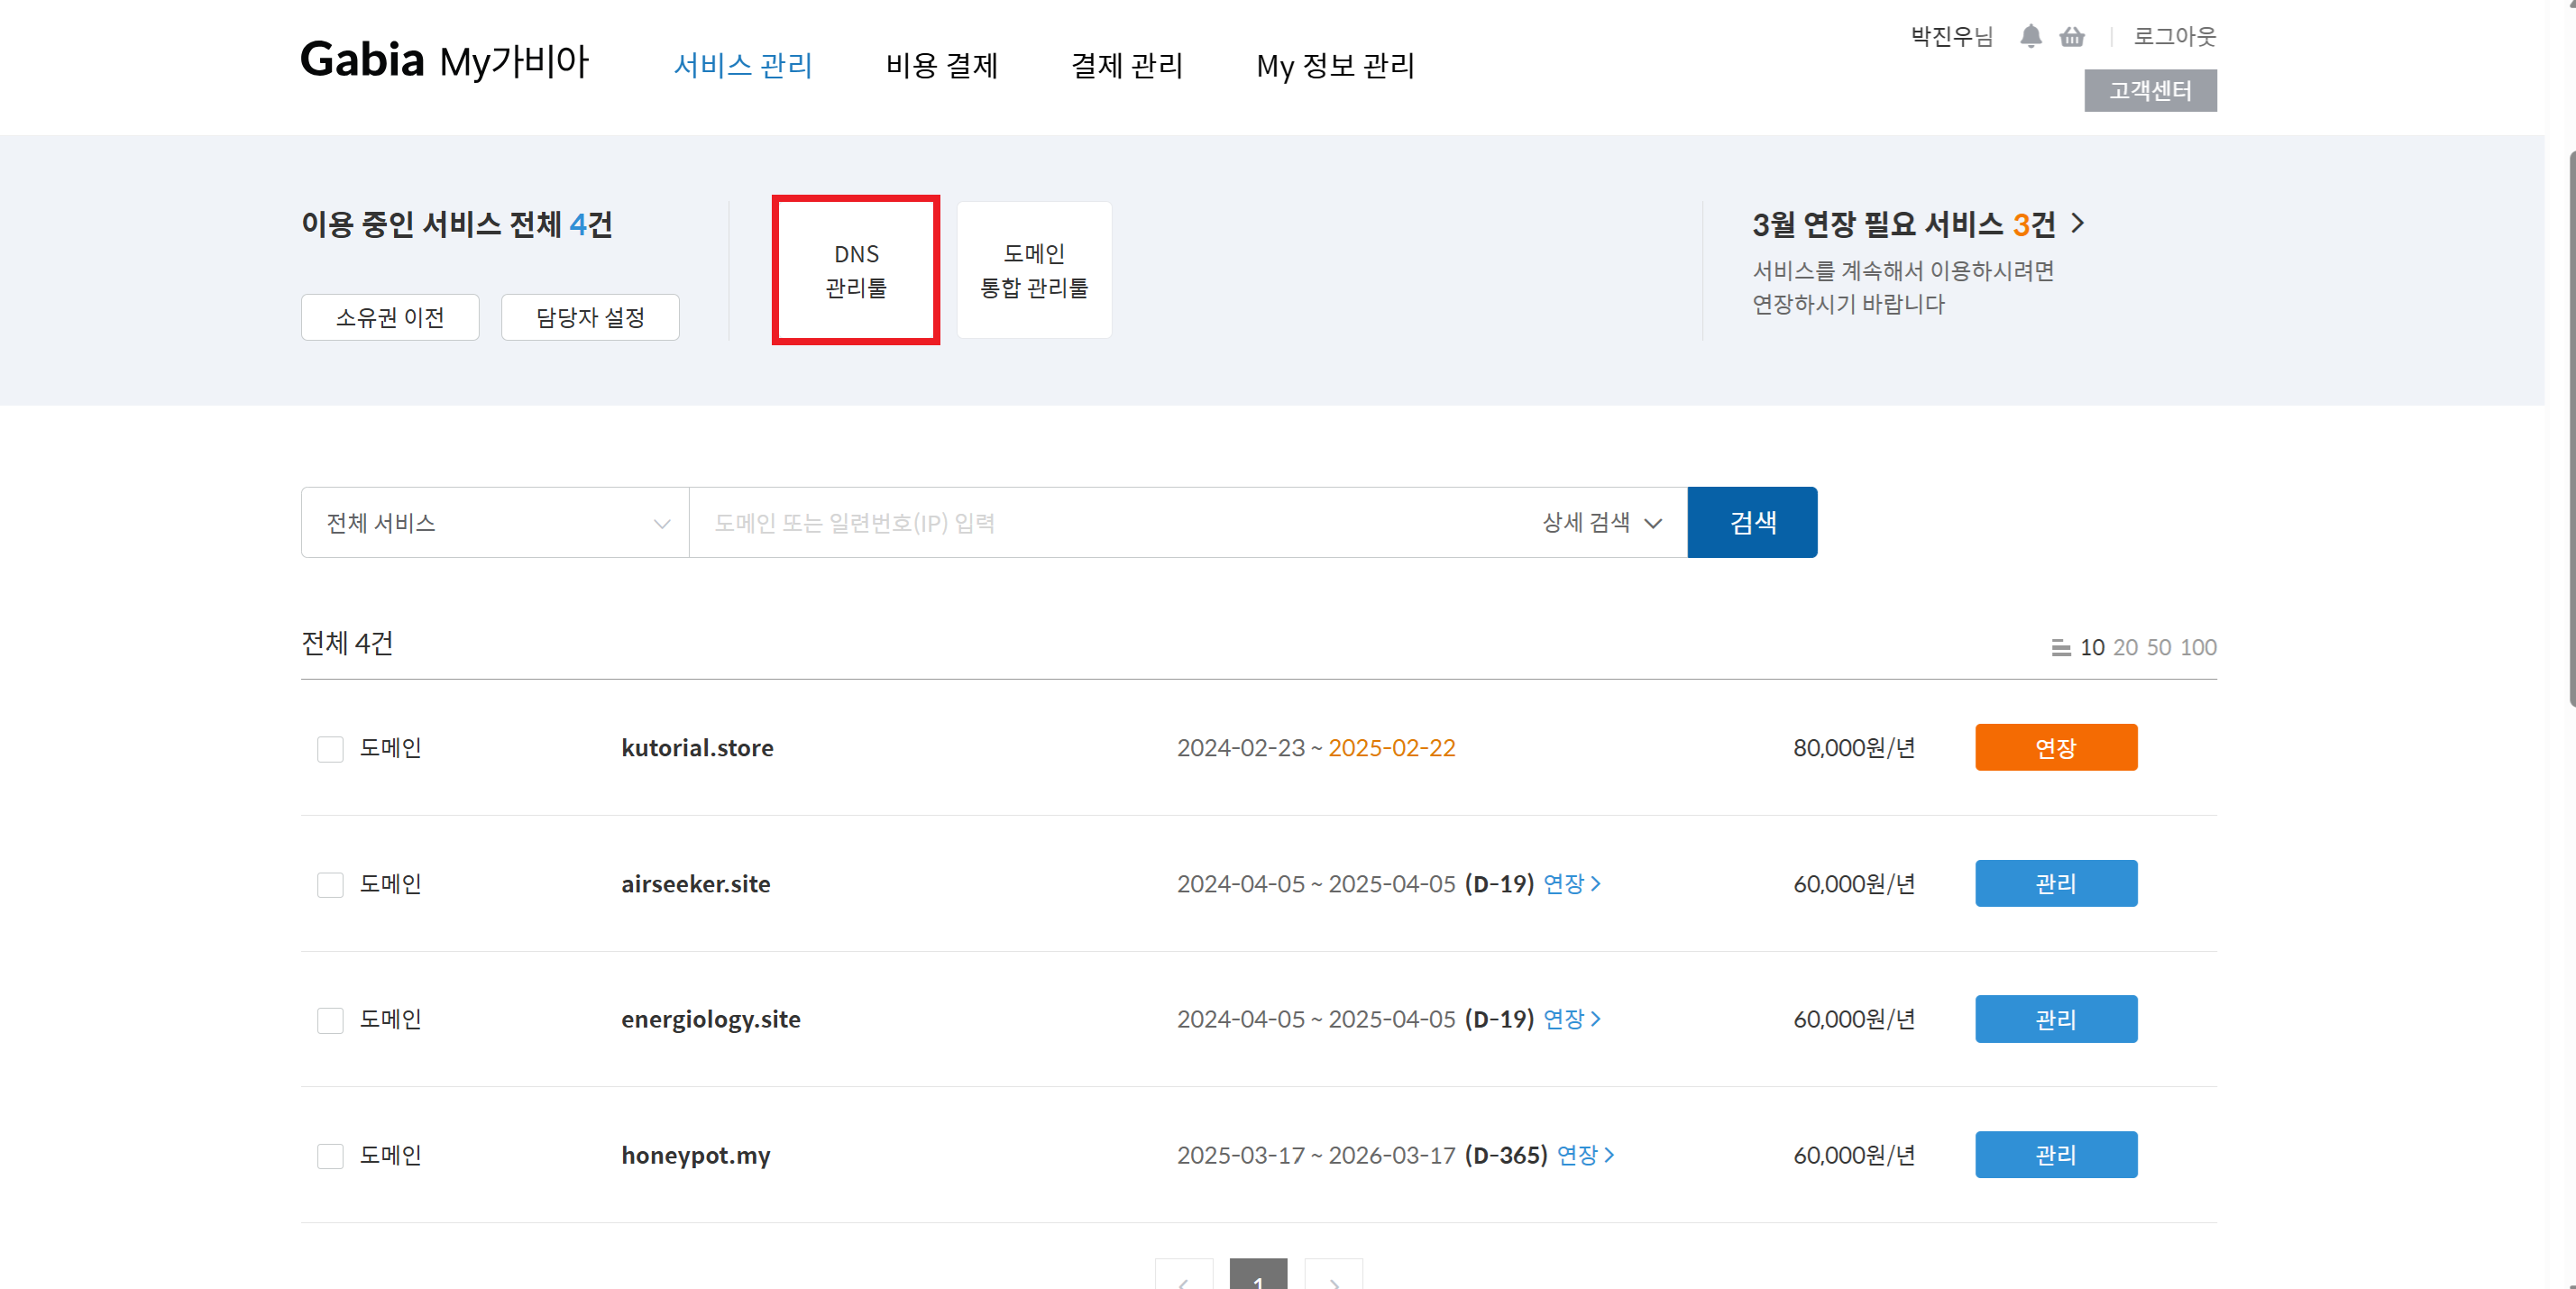Screen dimensions: 2576x1289
Task: Expand the 전체 서비스 dropdown
Action: click(x=495, y=523)
